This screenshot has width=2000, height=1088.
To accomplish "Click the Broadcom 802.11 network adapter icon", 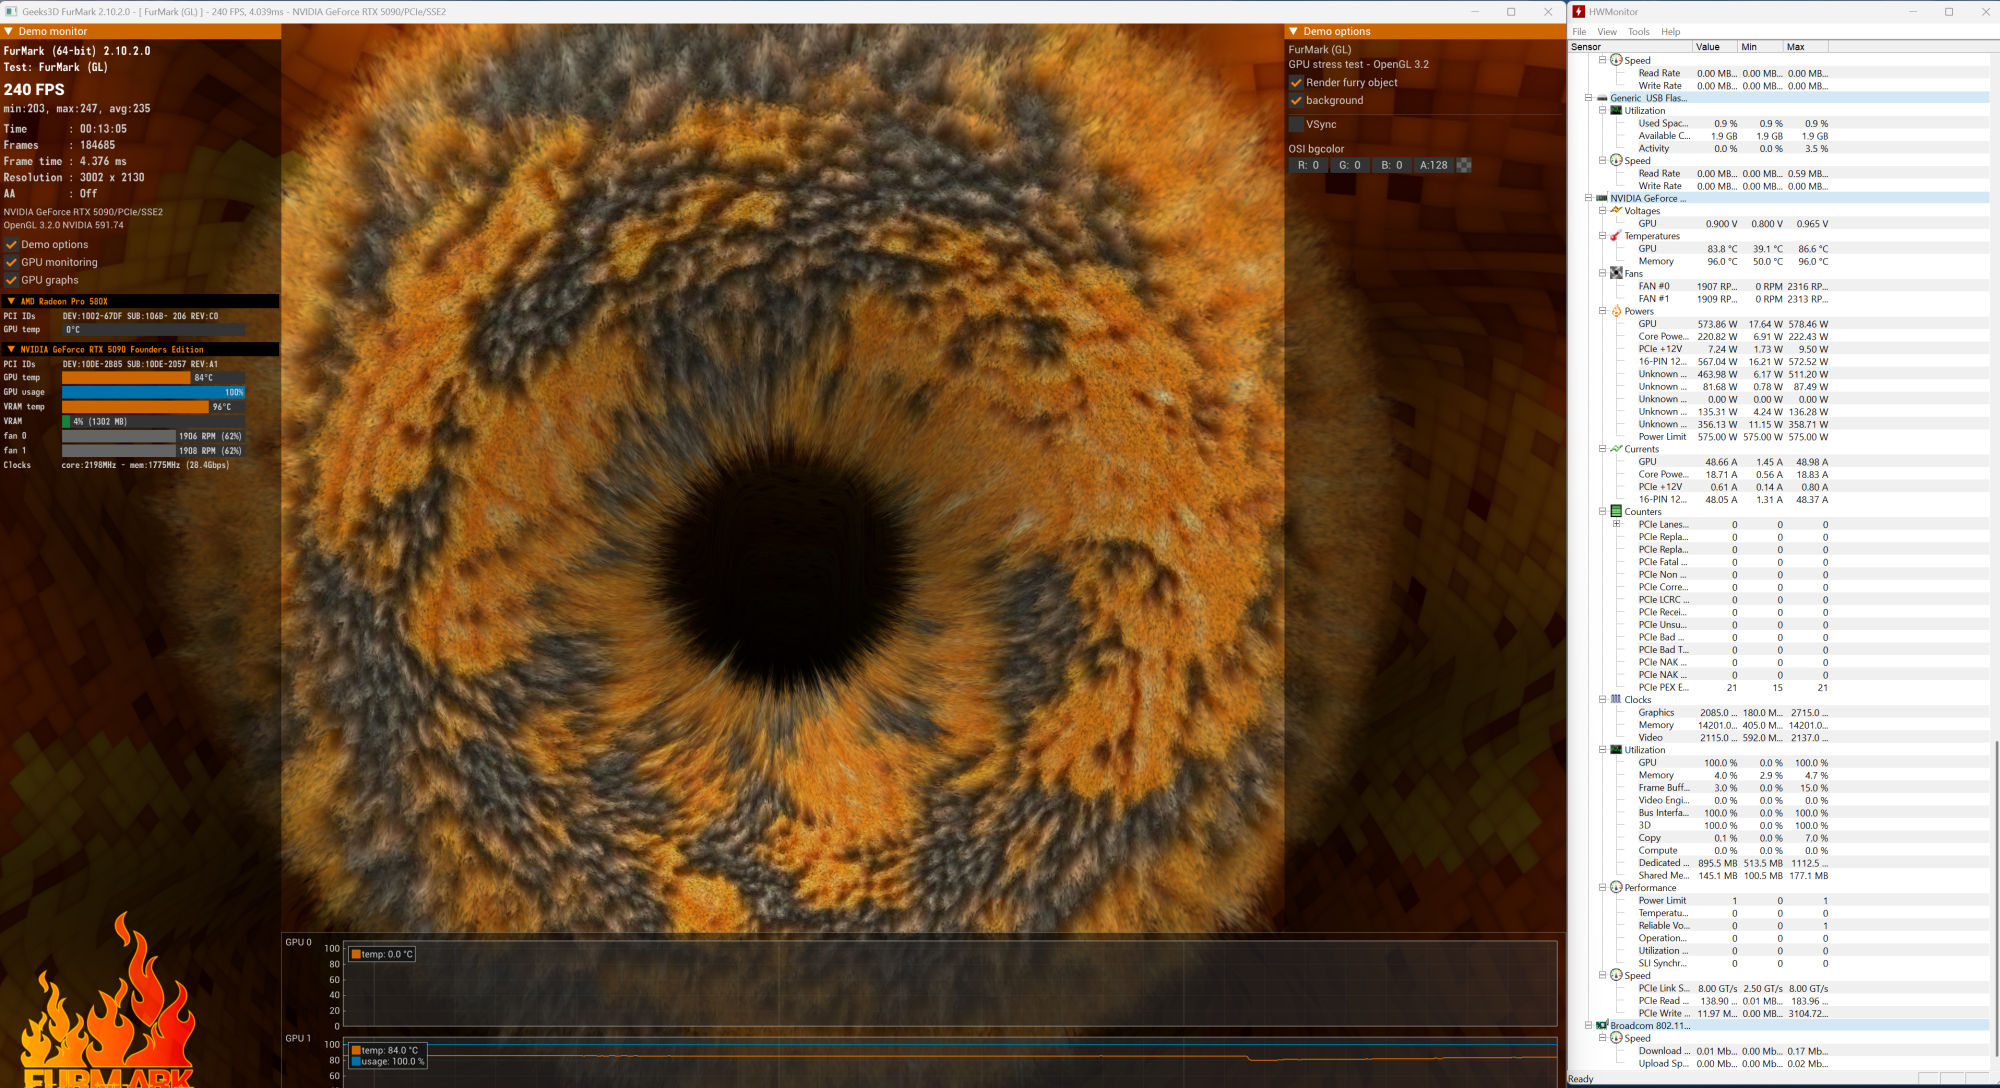I will tap(1602, 1025).
